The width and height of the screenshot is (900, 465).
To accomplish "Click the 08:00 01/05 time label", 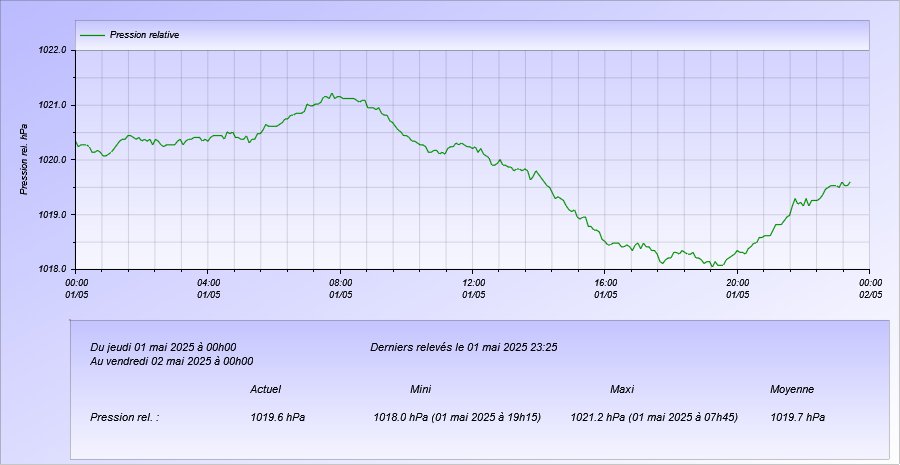I will 340,288.
